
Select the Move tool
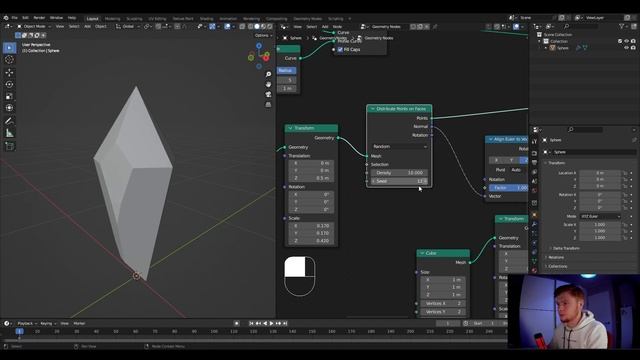point(9,72)
